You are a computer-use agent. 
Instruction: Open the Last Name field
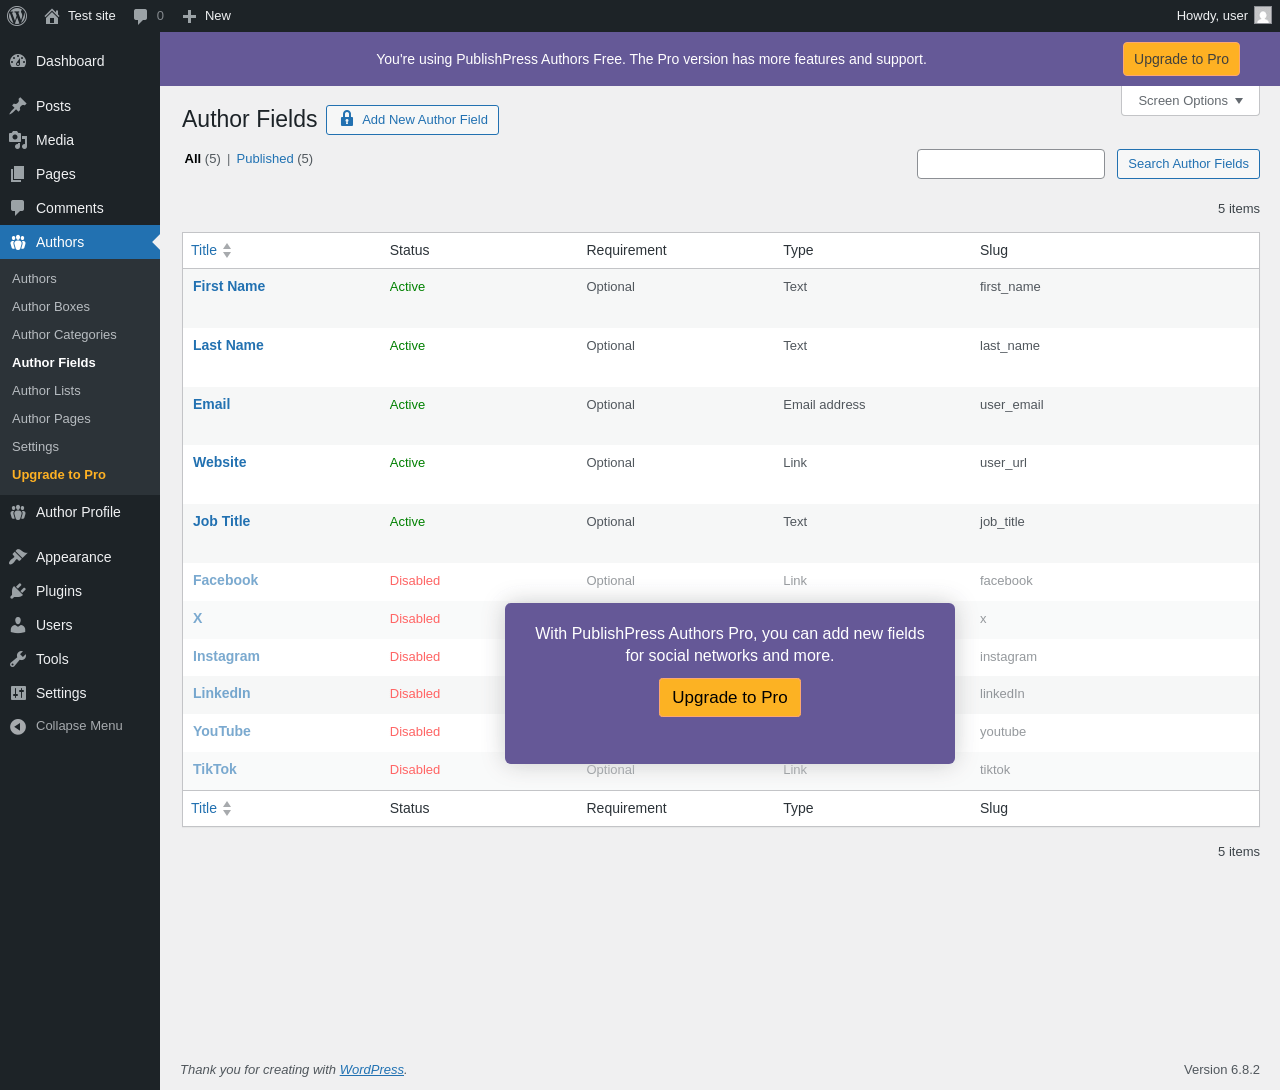[x=228, y=345]
